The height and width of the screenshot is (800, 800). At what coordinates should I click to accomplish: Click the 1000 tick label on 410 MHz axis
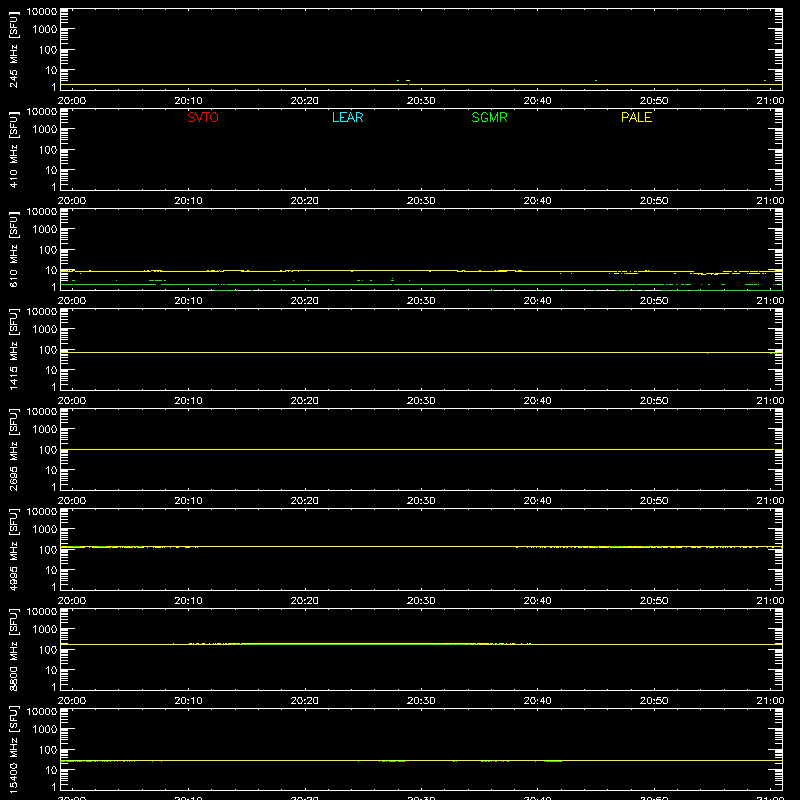pos(45,130)
